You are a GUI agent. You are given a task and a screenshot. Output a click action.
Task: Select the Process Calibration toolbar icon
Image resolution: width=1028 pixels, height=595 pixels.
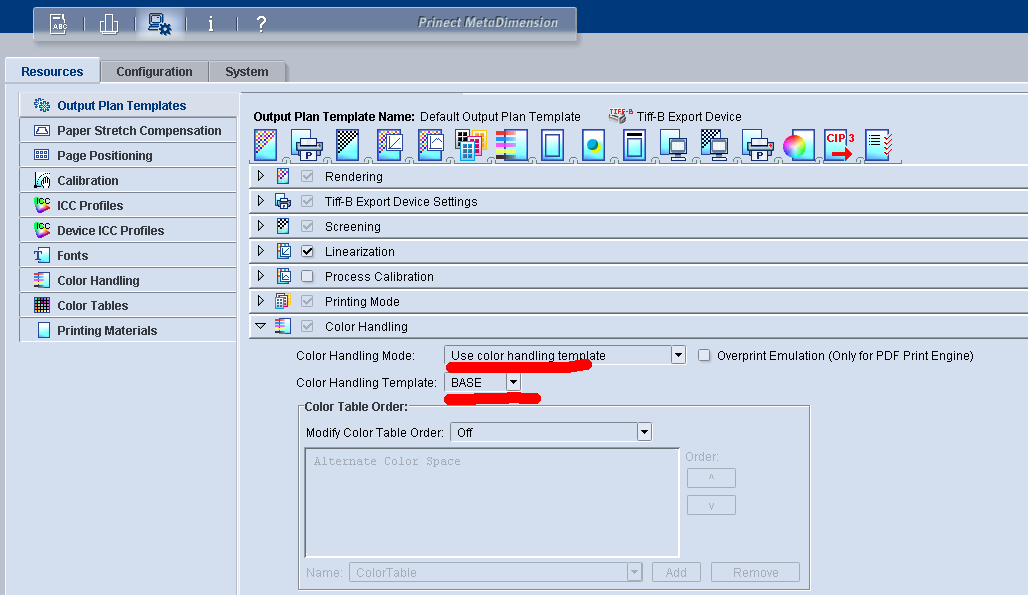click(431, 145)
